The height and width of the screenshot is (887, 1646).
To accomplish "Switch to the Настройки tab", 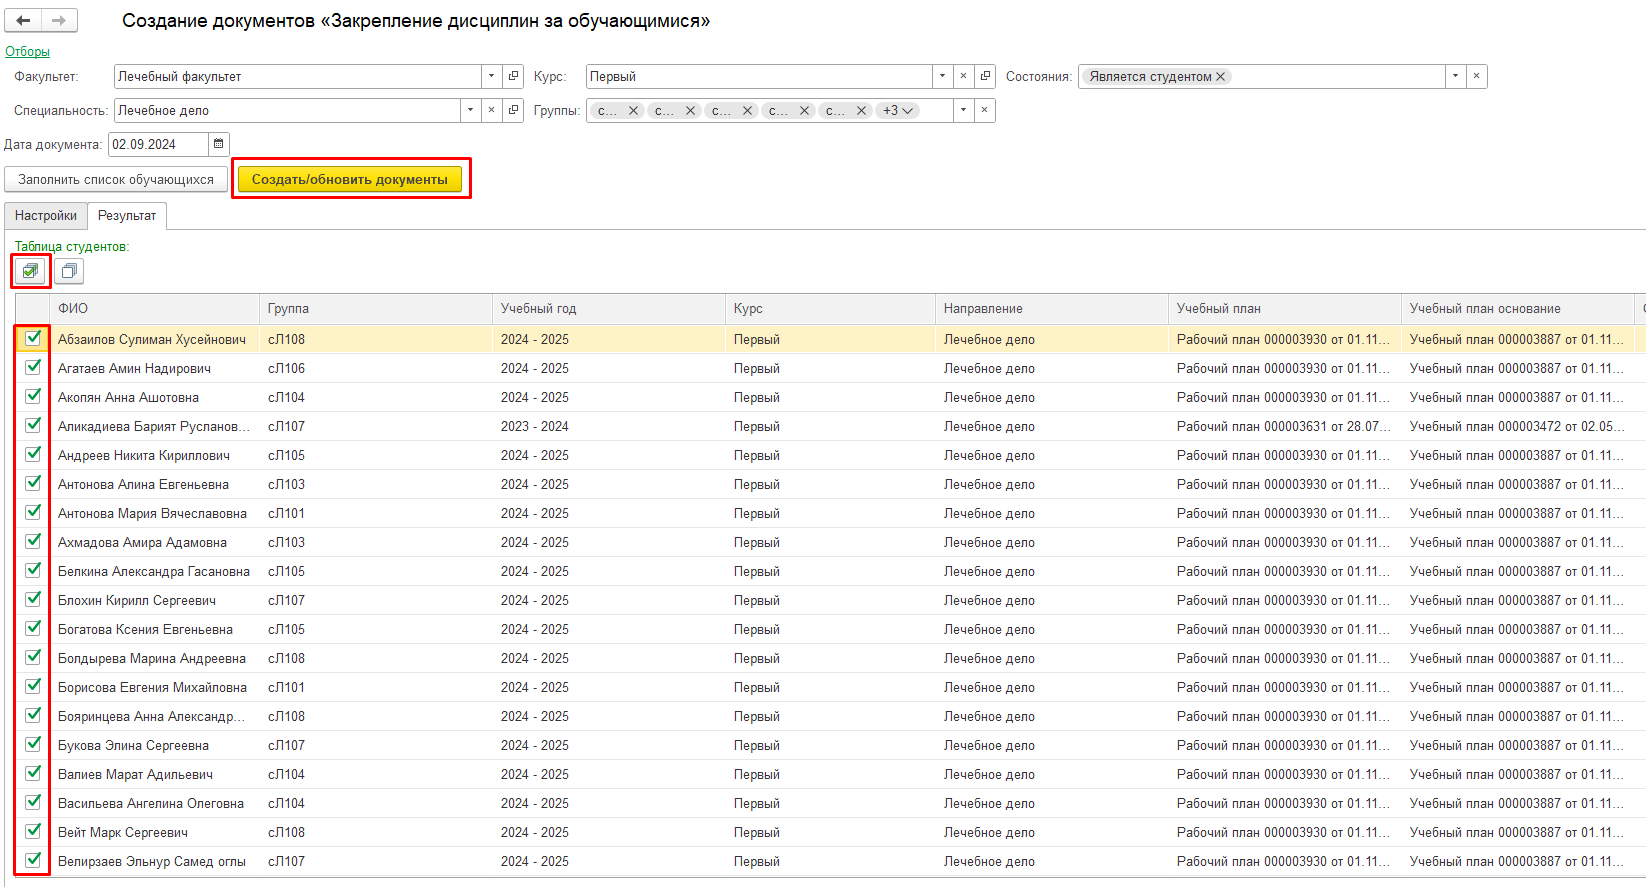I will click(x=46, y=216).
